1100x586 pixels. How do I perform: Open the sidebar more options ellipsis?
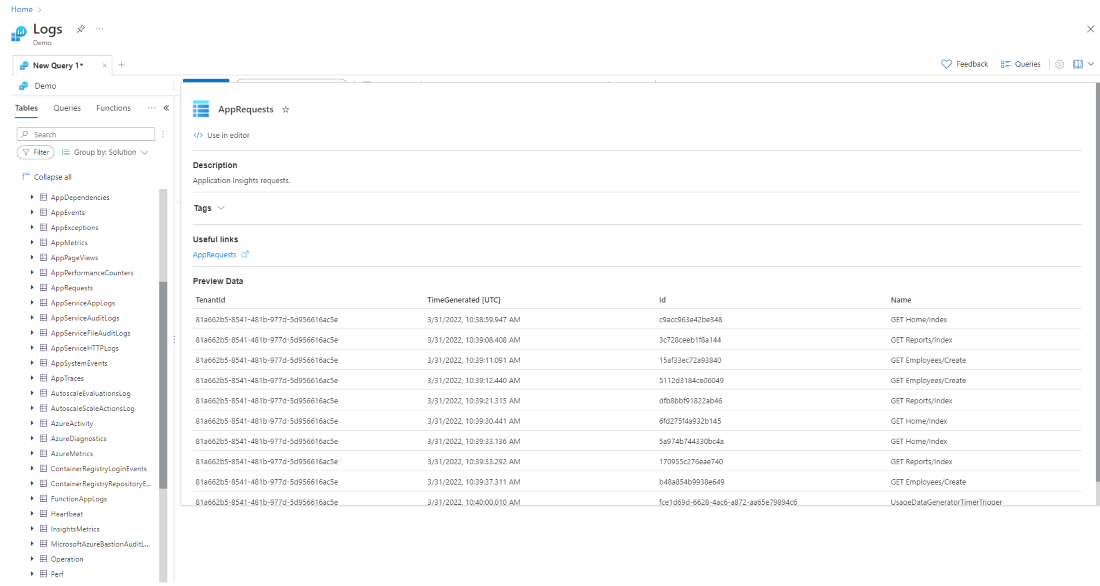(x=152, y=108)
